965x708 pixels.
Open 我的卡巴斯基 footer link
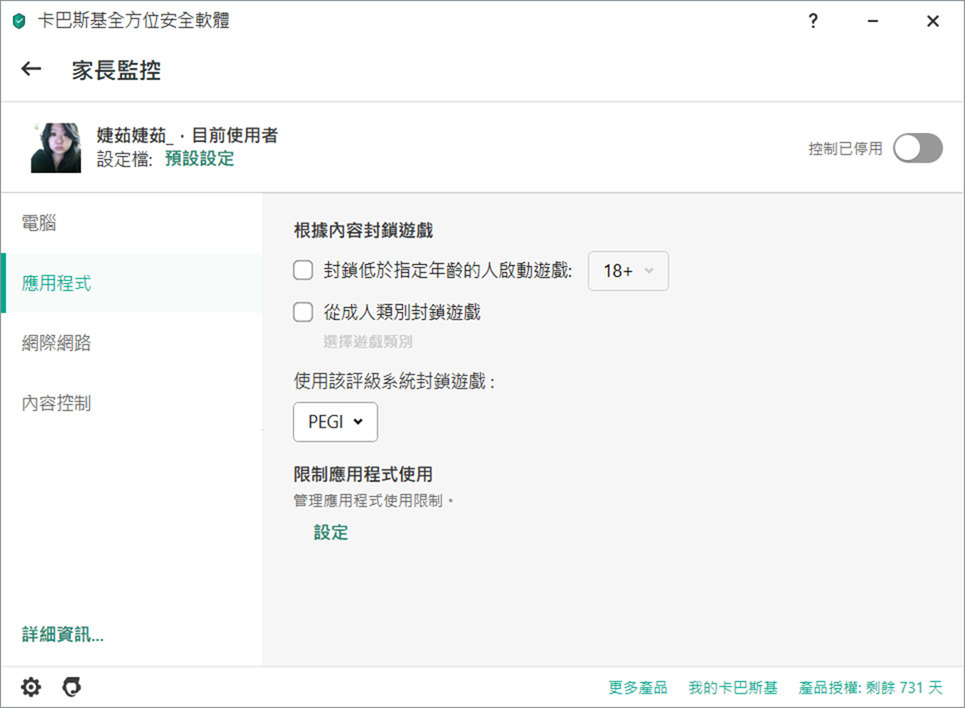(732, 688)
